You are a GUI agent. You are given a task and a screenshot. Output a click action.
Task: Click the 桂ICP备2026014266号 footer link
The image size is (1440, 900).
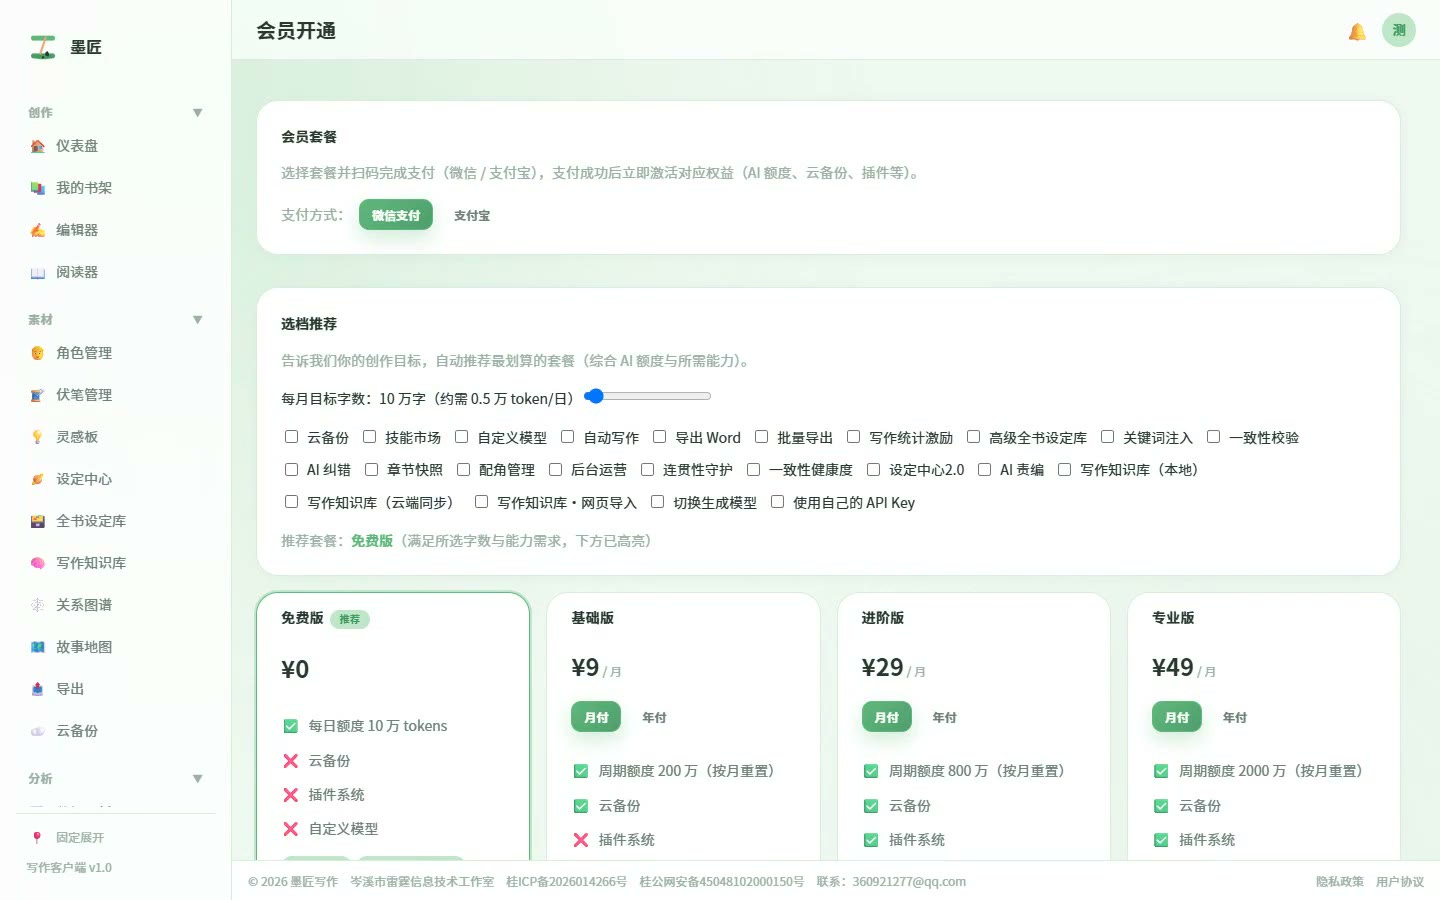[x=566, y=882]
